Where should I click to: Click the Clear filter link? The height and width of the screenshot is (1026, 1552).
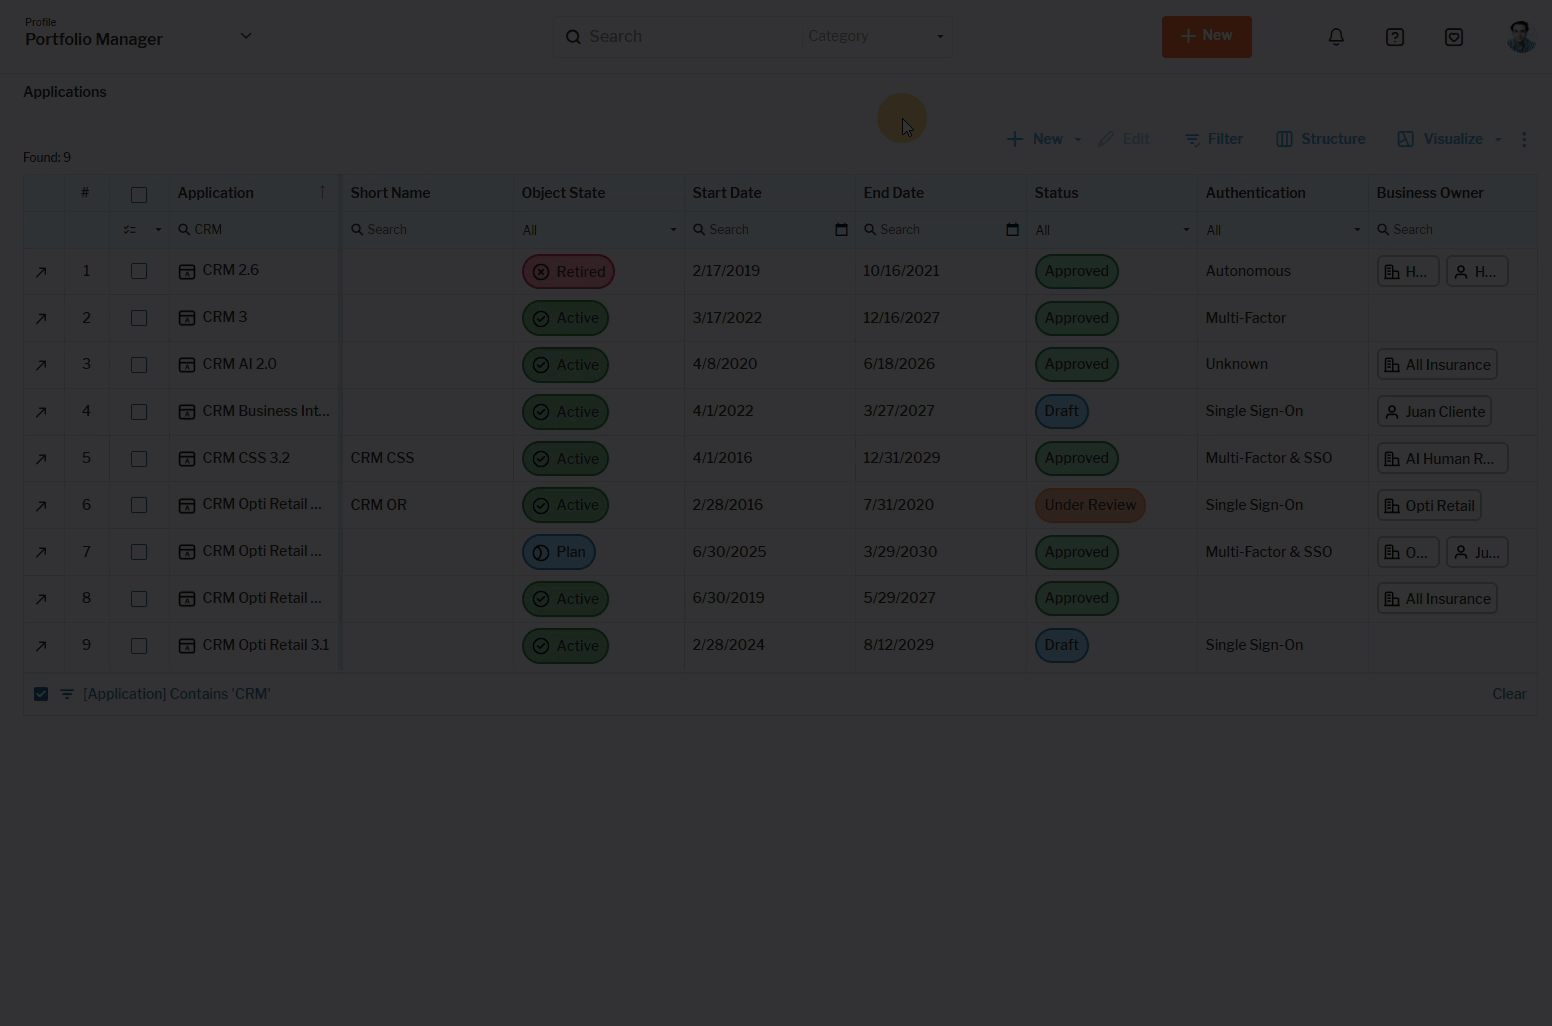[x=1509, y=694]
